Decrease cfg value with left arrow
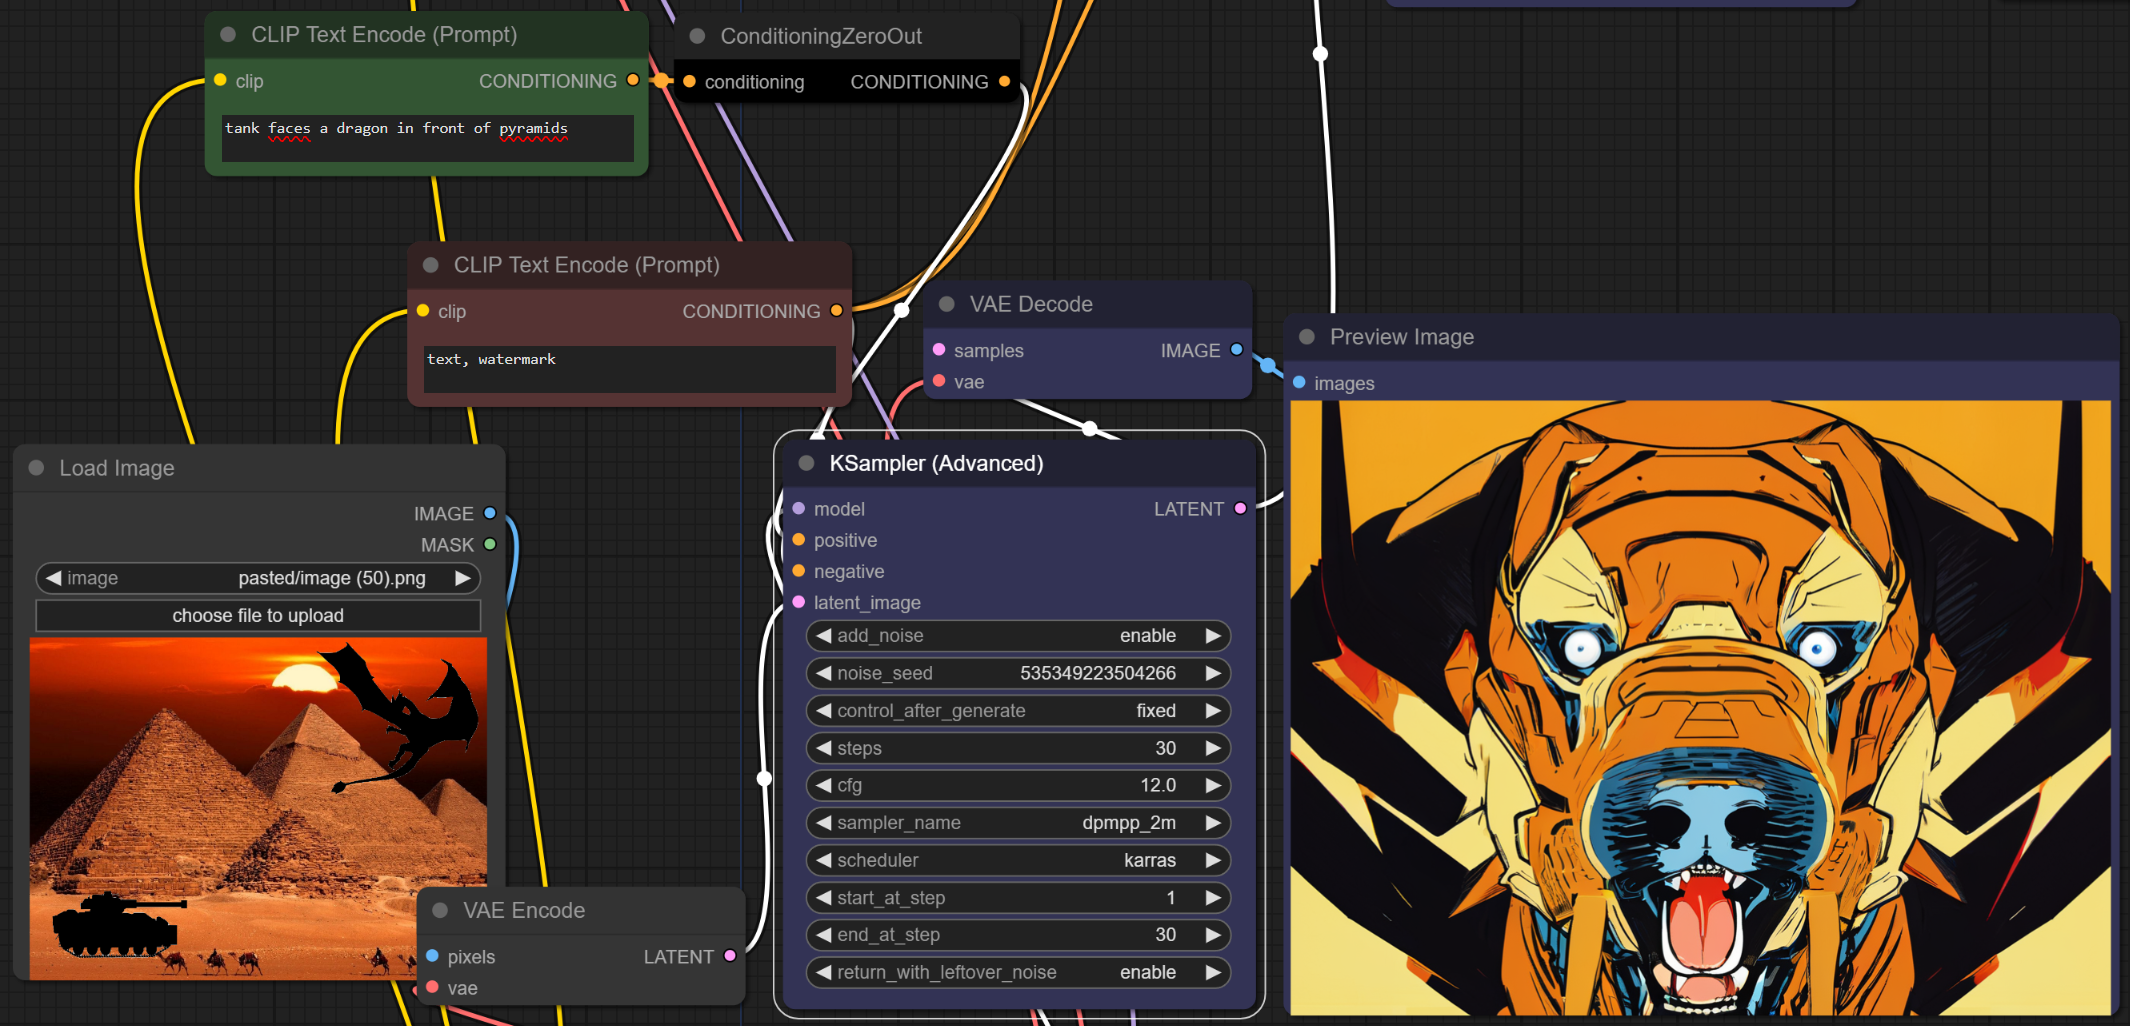This screenshot has width=2130, height=1026. pos(823,786)
